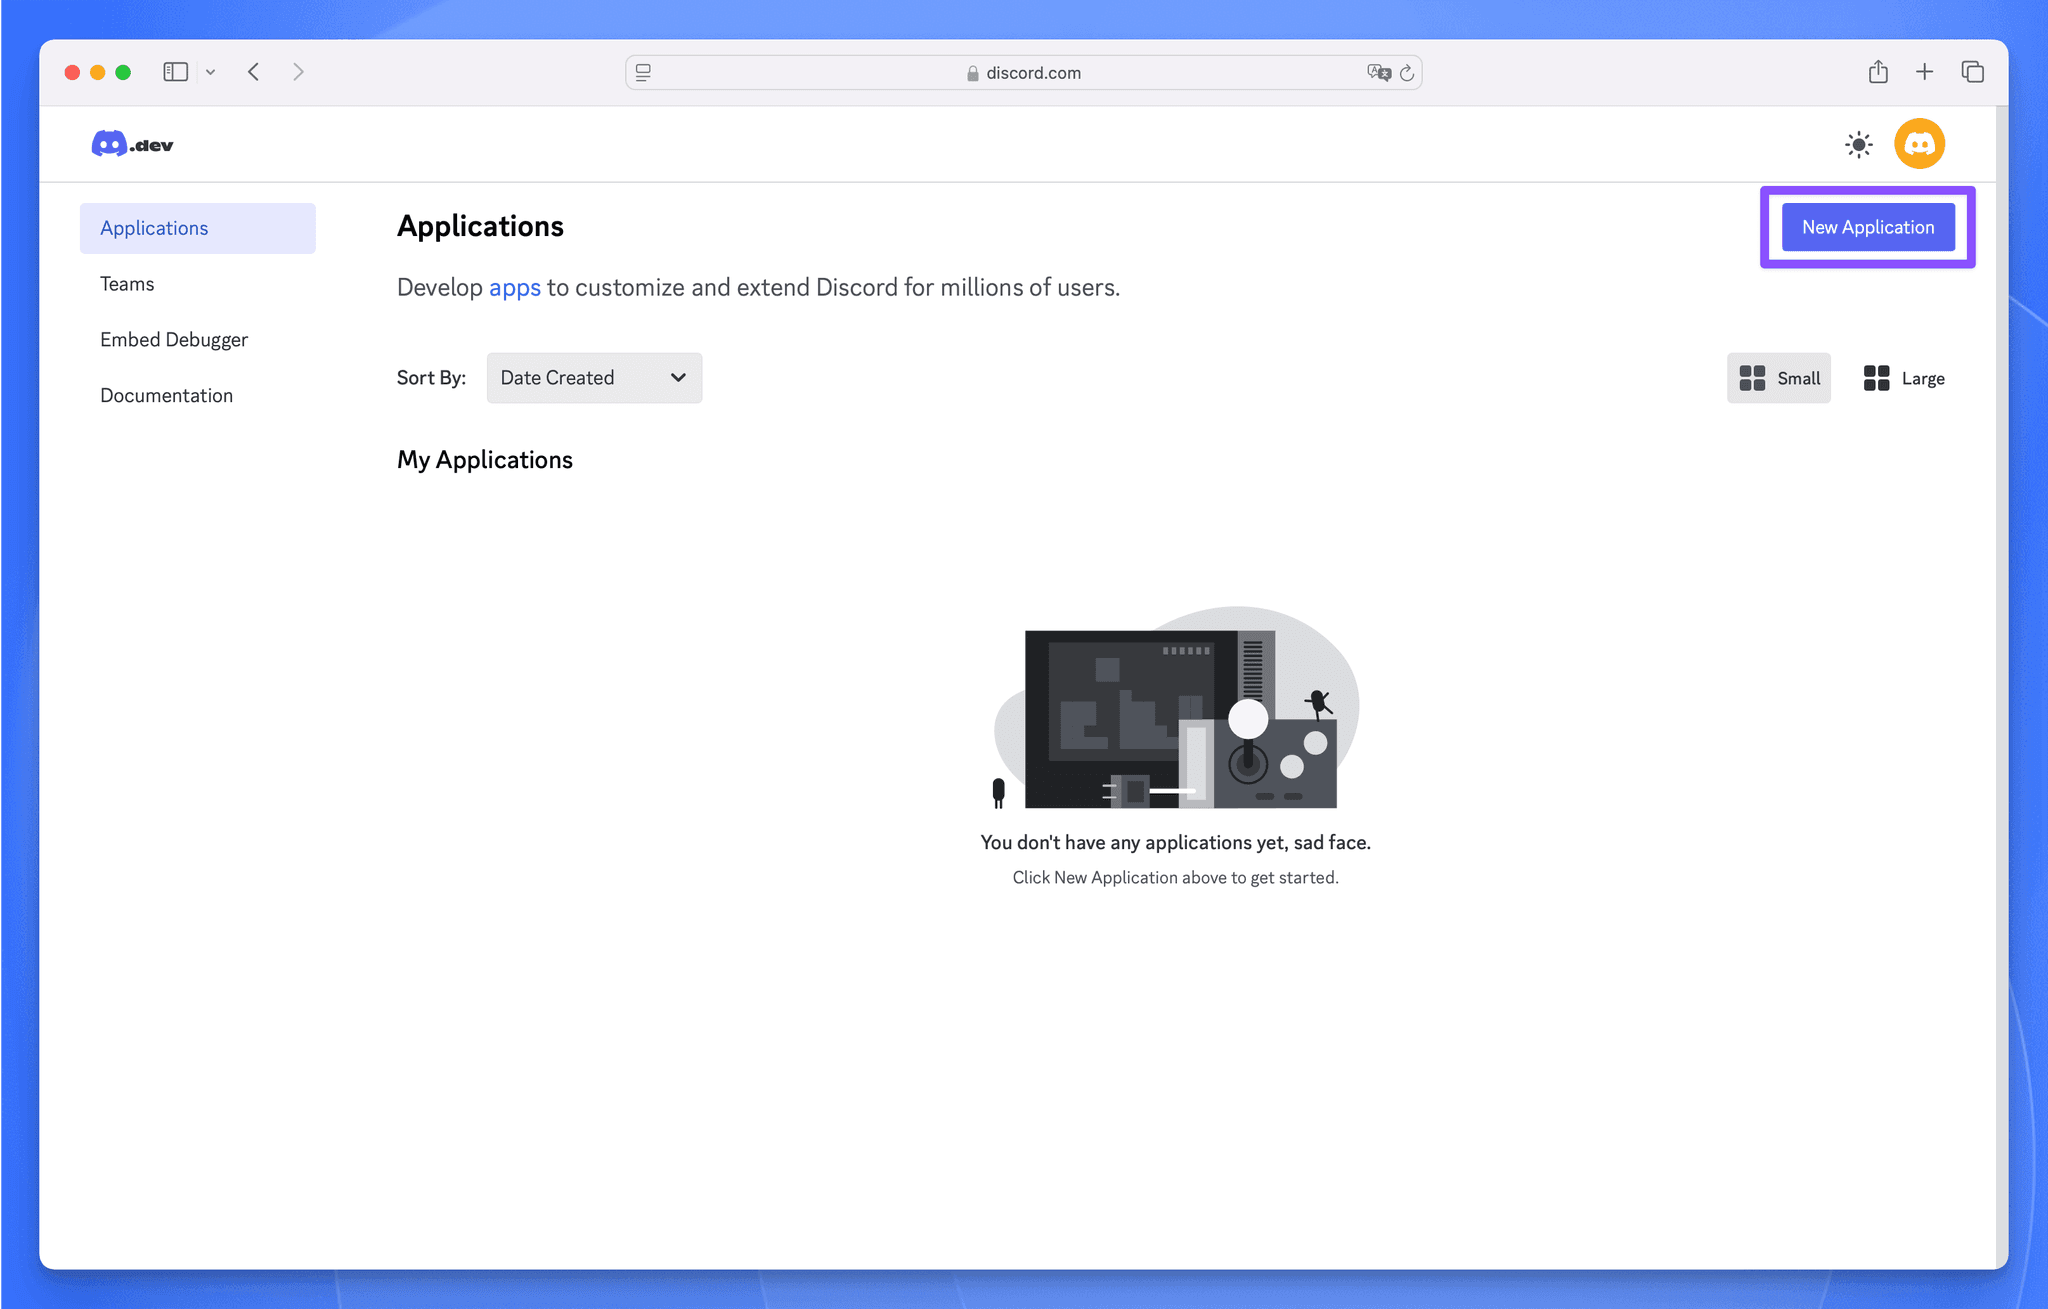
Task: Open the Safari share icon
Action: click(1877, 71)
